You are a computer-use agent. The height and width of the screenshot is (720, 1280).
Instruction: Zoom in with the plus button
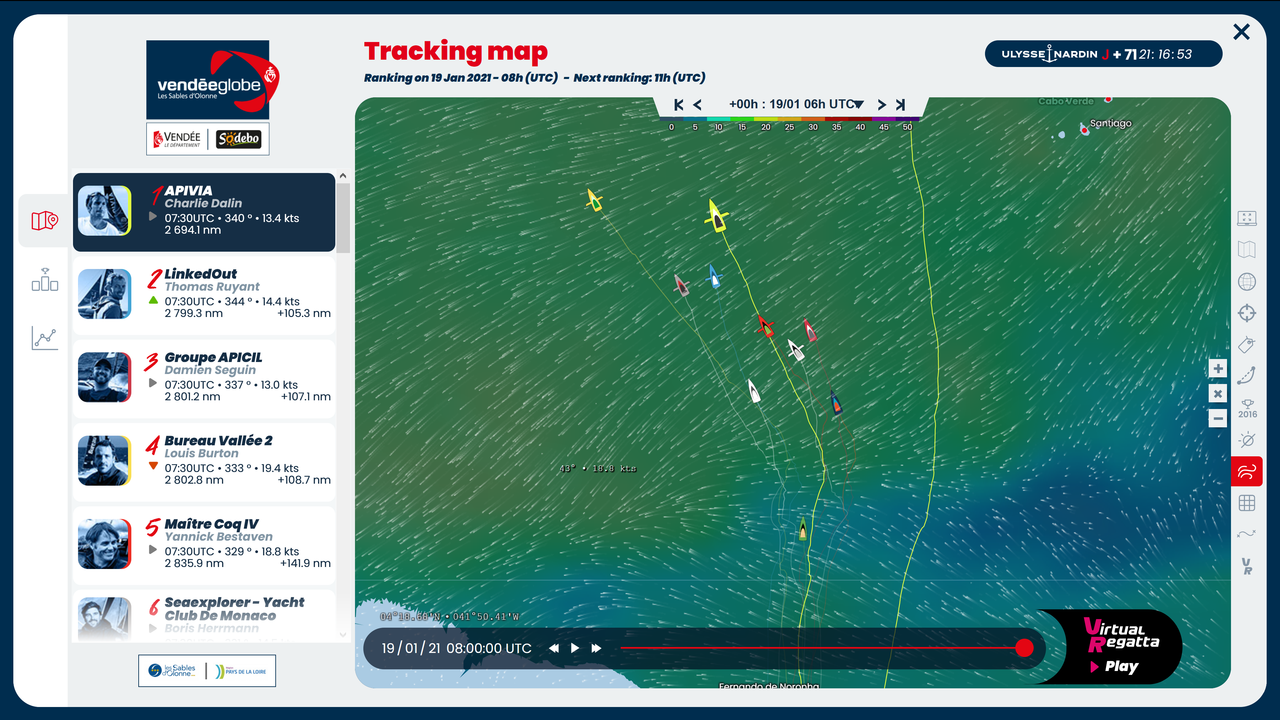(x=1218, y=369)
